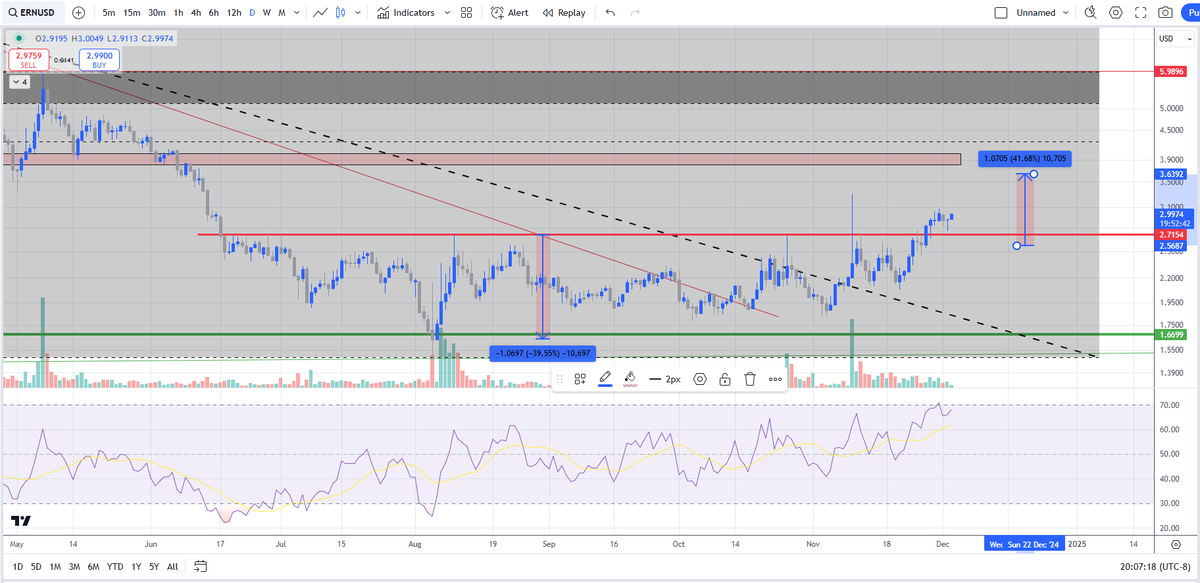Take a chart snapshot with the camera icon
Screen dimensions: 1200x583
pyautogui.click(x=1164, y=12)
